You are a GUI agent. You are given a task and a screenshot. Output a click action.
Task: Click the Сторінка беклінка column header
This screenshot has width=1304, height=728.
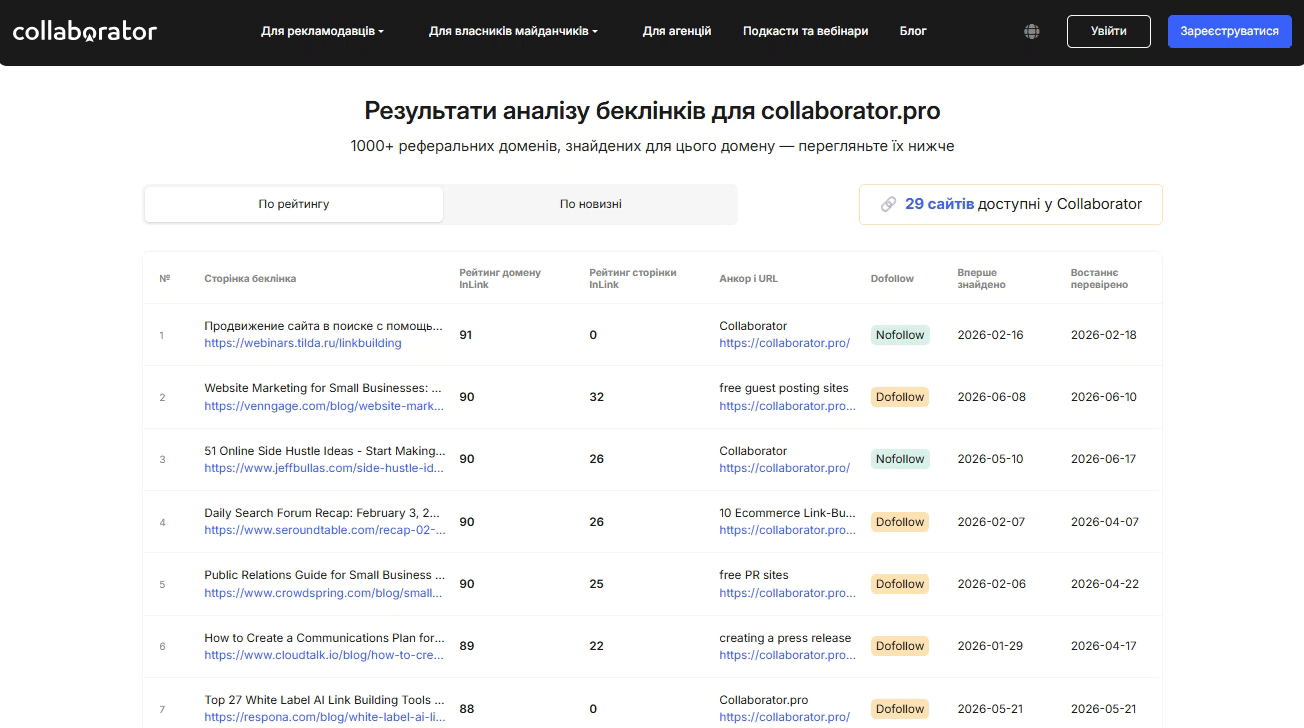point(250,279)
